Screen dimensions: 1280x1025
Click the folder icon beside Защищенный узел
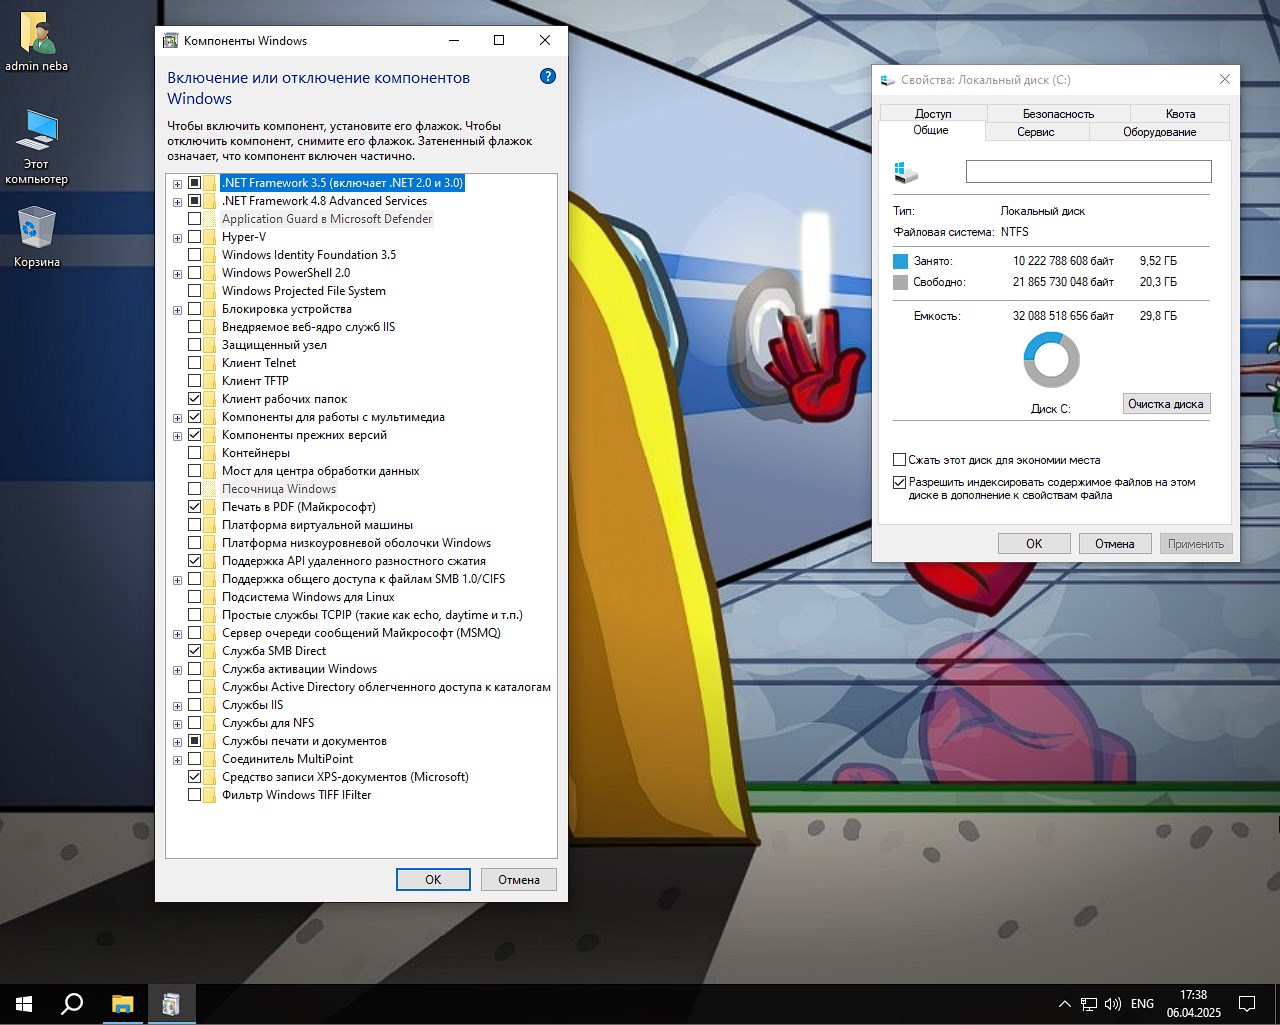coord(210,345)
